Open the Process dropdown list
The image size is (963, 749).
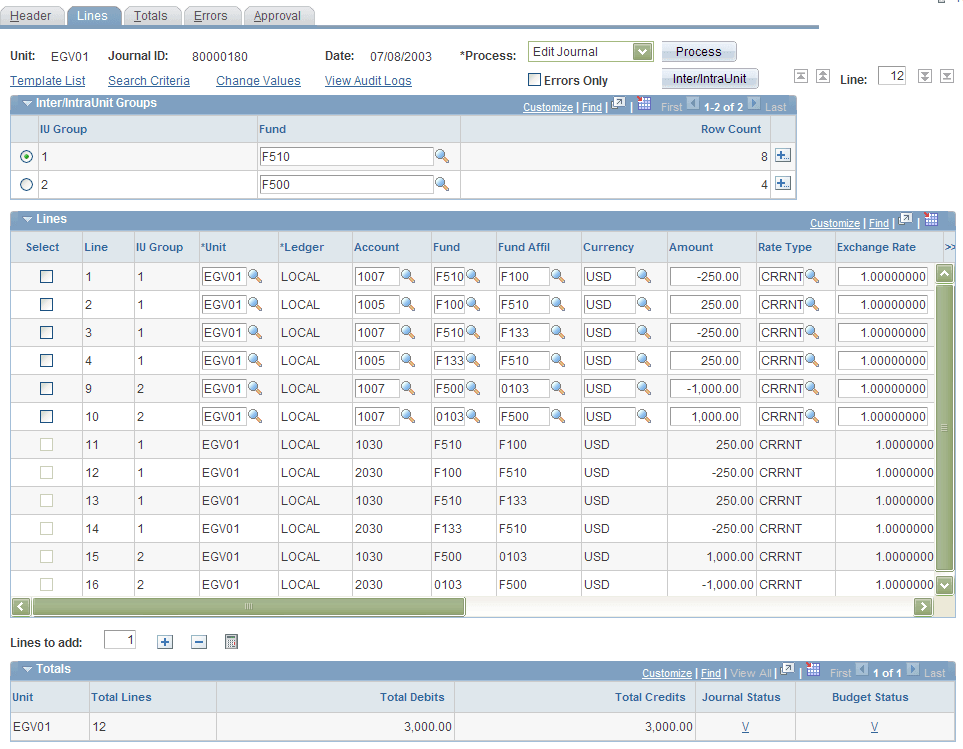pos(642,52)
